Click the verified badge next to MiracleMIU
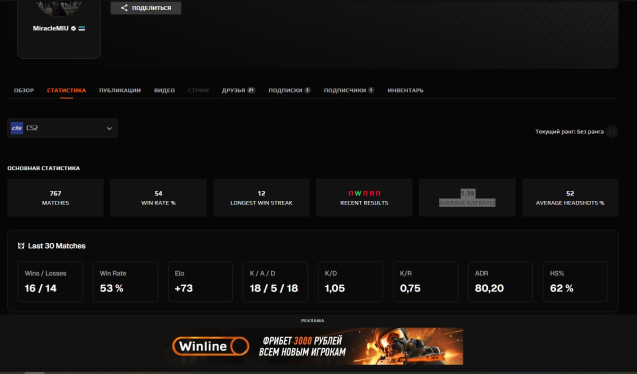The width and height of the screenshot is (637, 374). (x=74, y=28)
